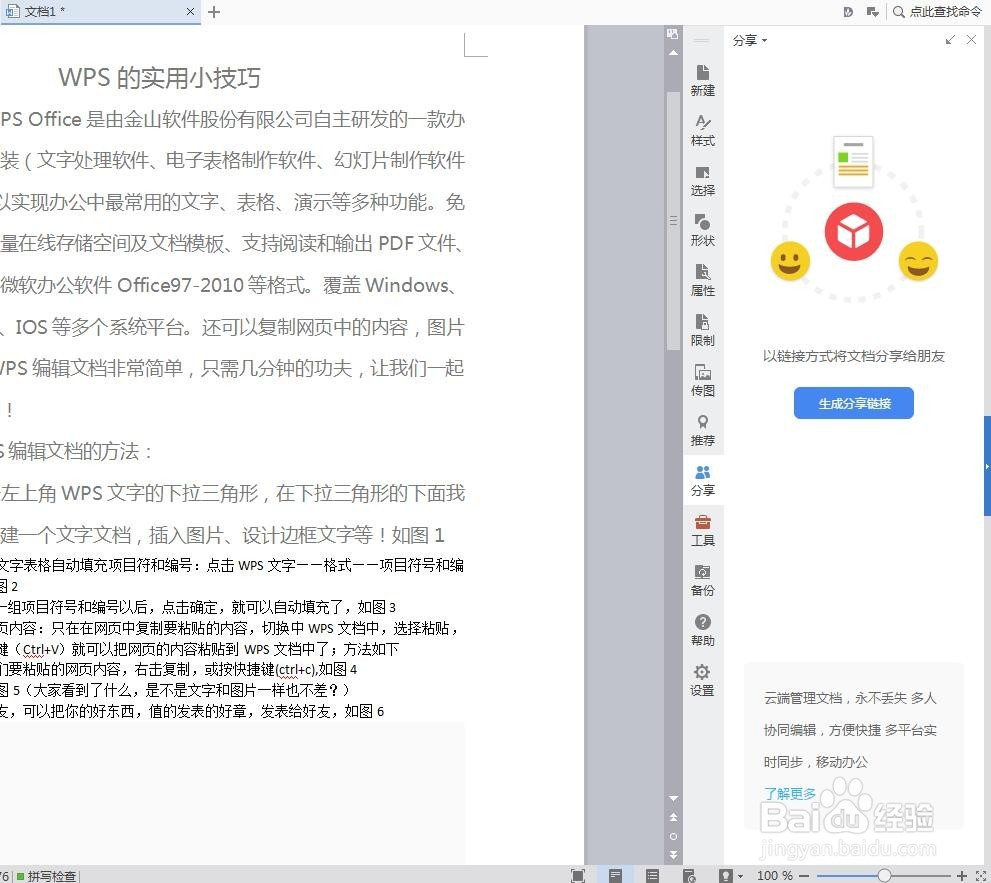
Task: Click the ruler toggle icon above scrollbar
Action: (x=673, y=33)
